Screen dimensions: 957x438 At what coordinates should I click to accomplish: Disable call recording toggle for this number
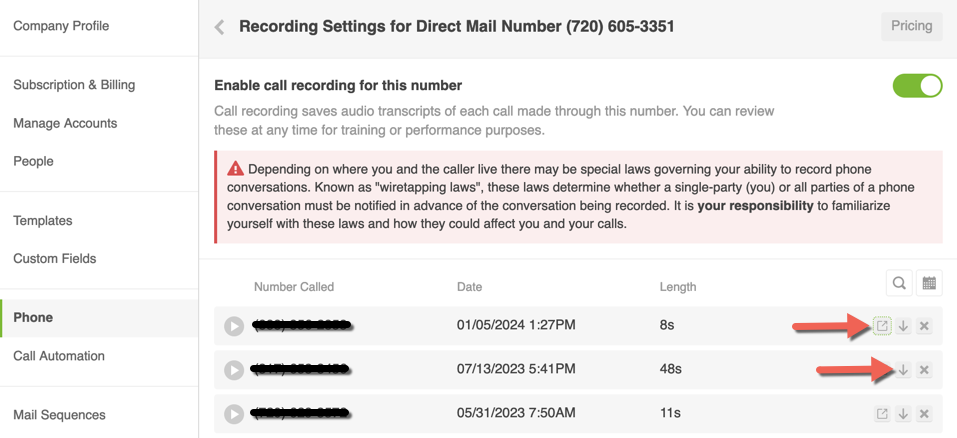coord(917,86)
